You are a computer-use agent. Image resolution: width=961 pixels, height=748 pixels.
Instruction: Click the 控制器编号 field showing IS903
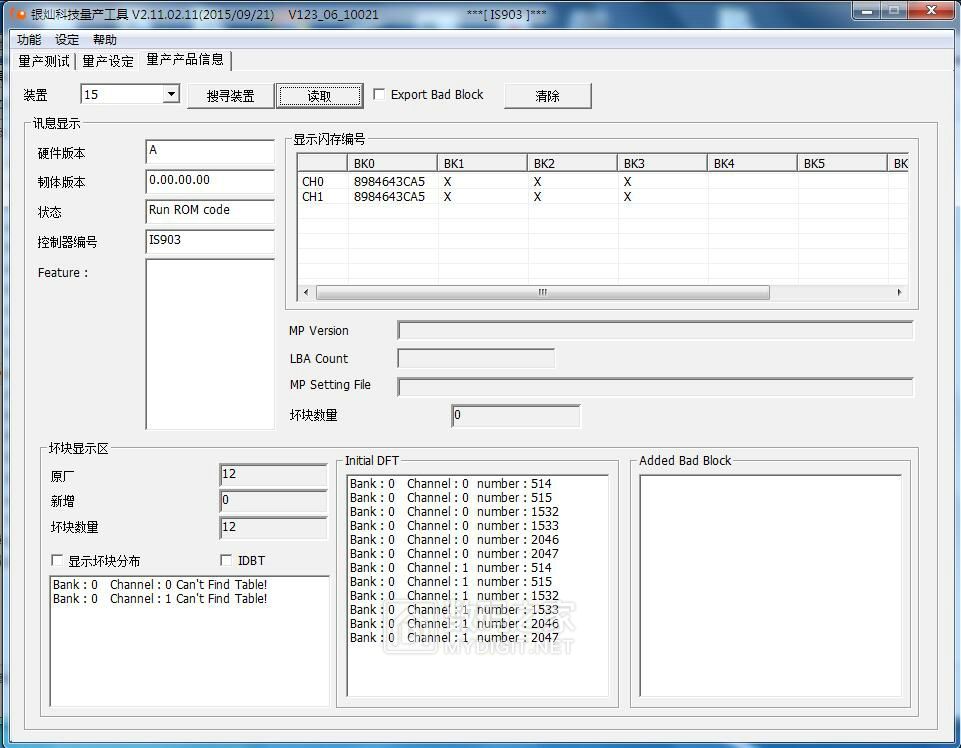210,241
